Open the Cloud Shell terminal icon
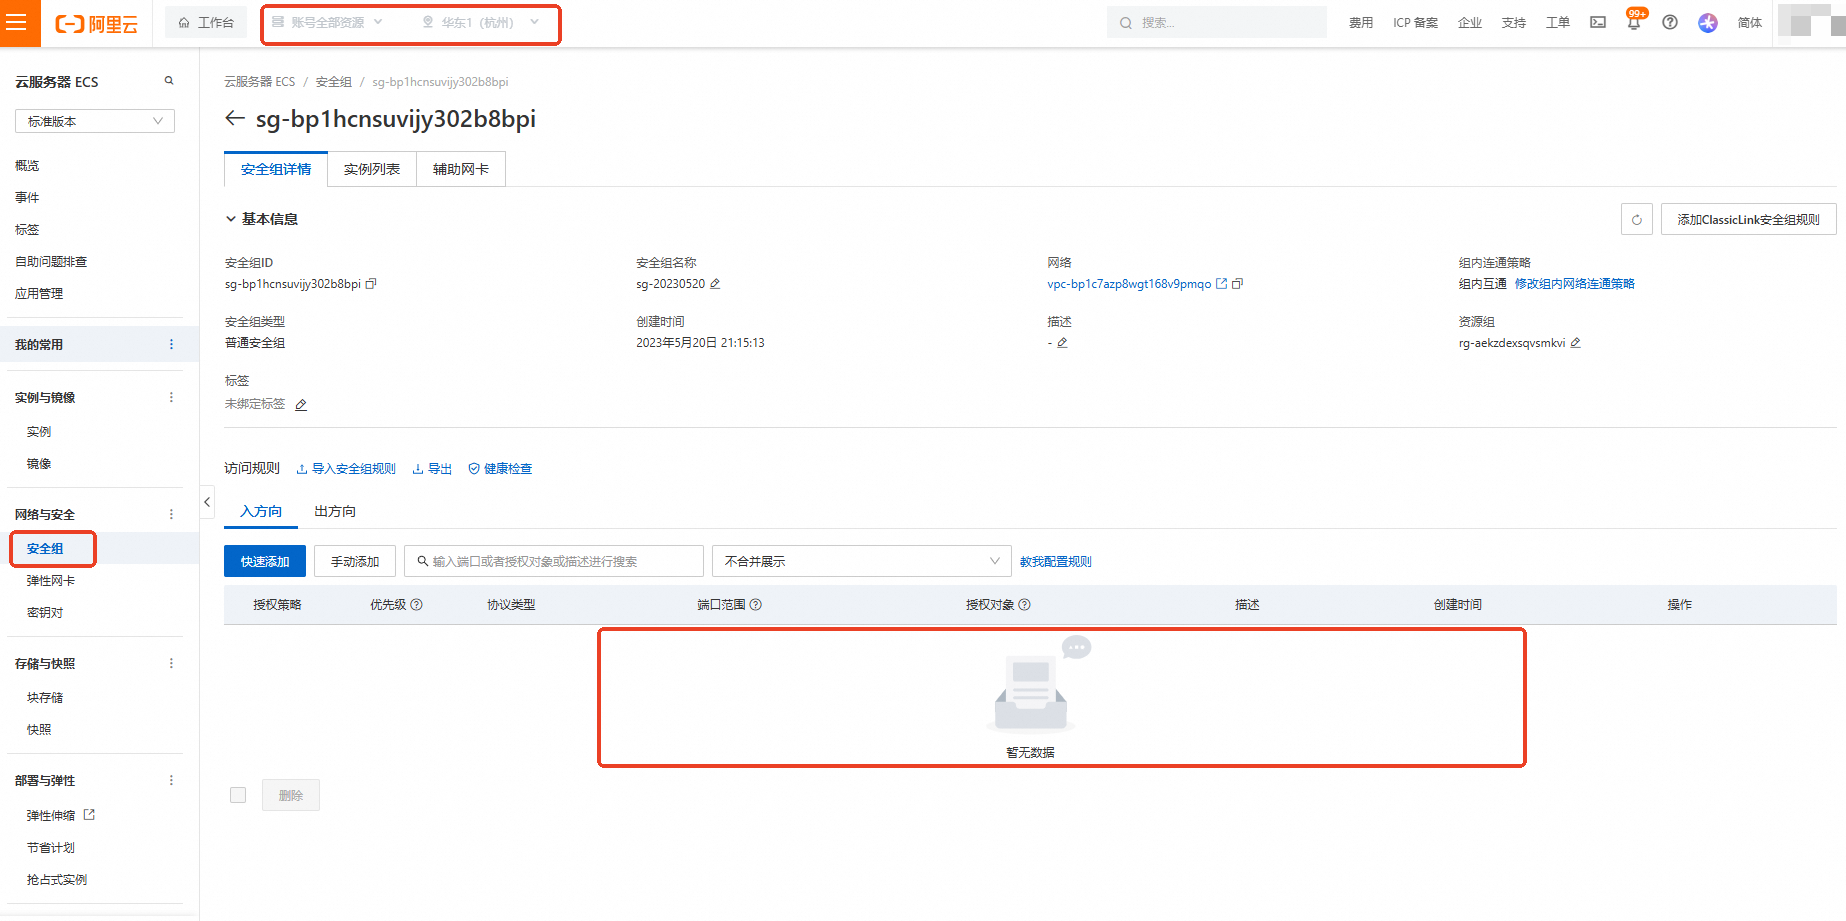This screenshot has height=921, width=1846. [x=1598, y=22]
